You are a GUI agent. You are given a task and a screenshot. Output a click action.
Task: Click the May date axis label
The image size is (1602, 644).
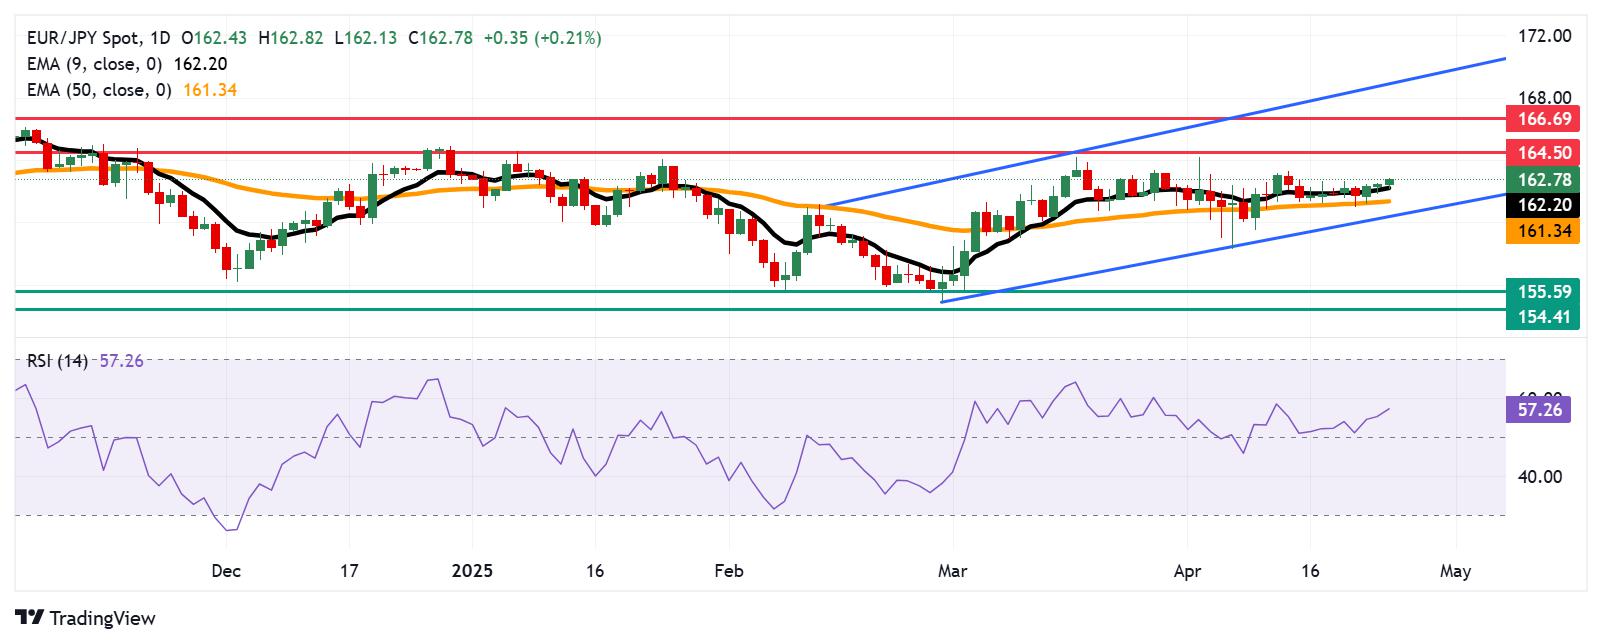(x=1455, y=572)
